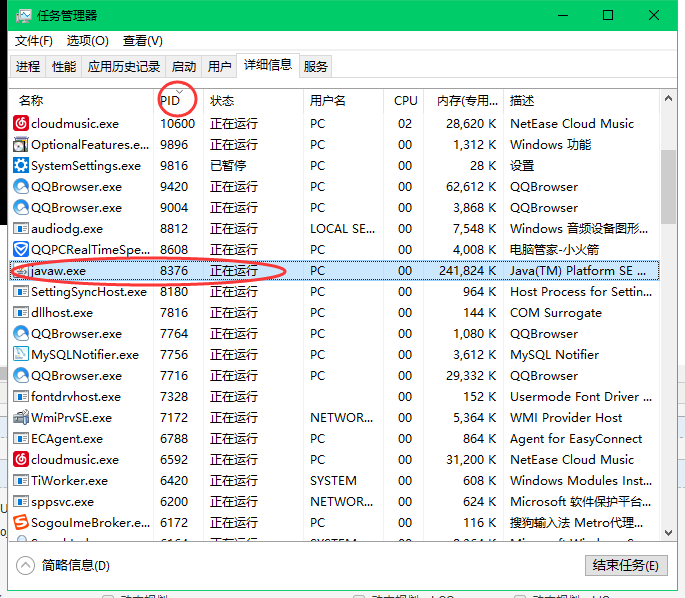Screen dimensions: 685x598
Task: Click the 简略信息(D) label
Action: click(x=76, y=565)
